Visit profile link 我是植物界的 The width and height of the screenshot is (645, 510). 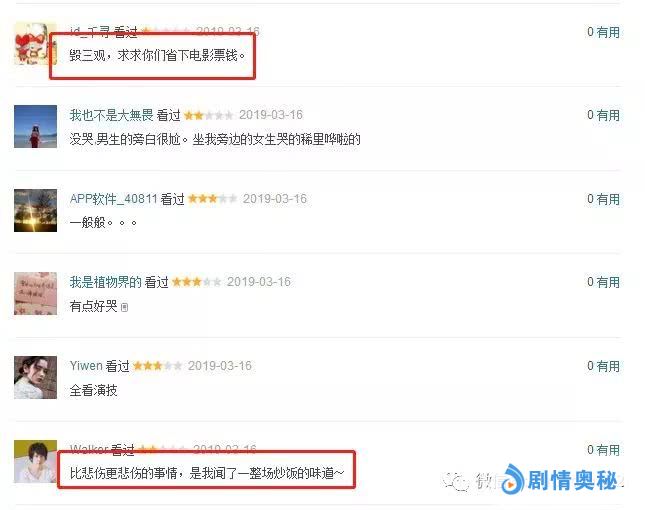[x=105, y=282]
